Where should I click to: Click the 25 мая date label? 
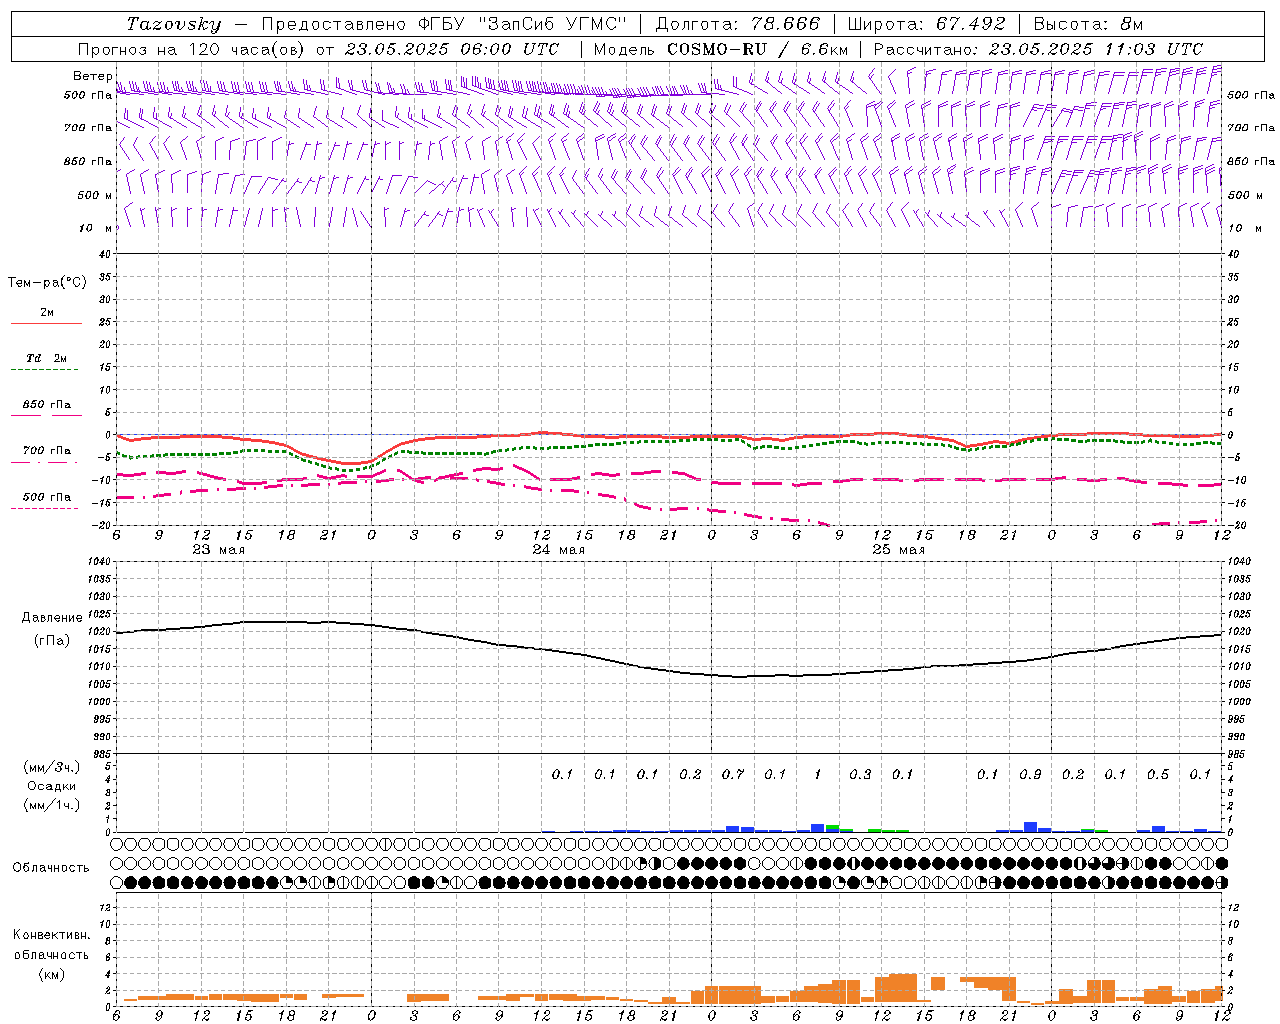click(898, 550)
